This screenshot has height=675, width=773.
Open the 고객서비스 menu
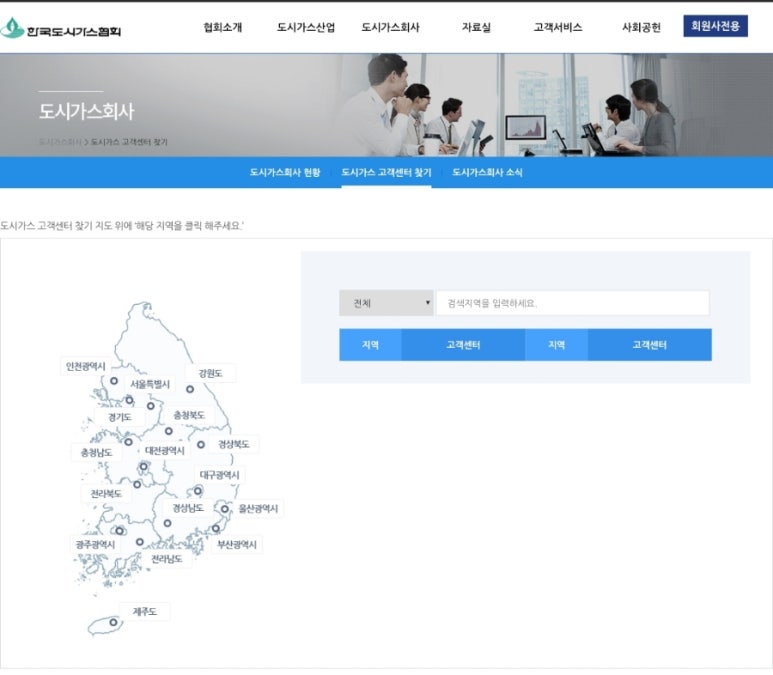(x=558, y=28)
